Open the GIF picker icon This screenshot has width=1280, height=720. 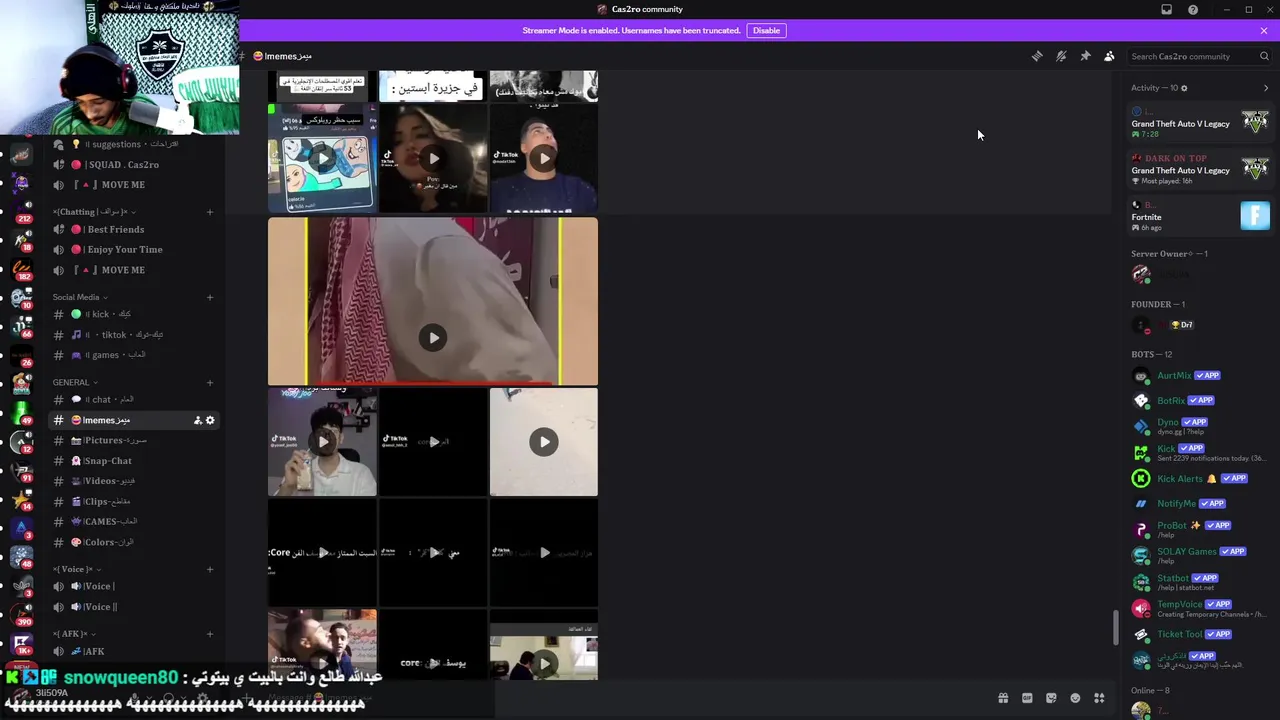[x=1027, y=698]
